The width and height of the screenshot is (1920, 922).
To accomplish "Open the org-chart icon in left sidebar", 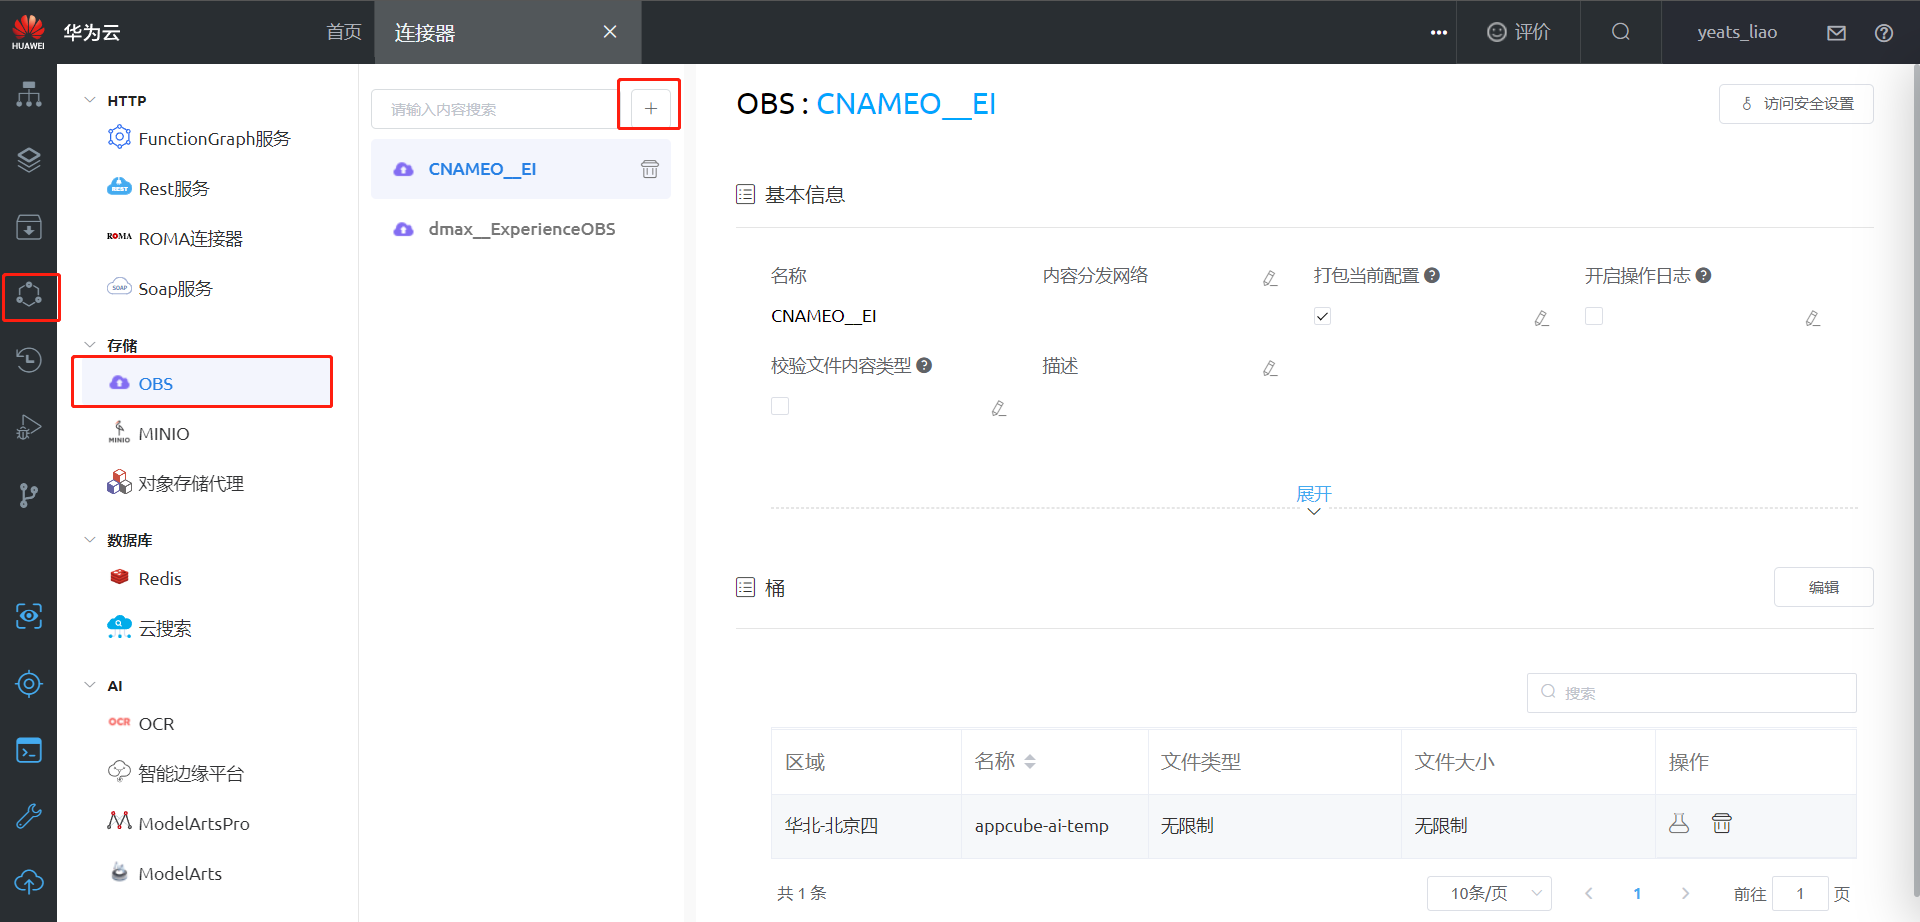I will (29, 94).
